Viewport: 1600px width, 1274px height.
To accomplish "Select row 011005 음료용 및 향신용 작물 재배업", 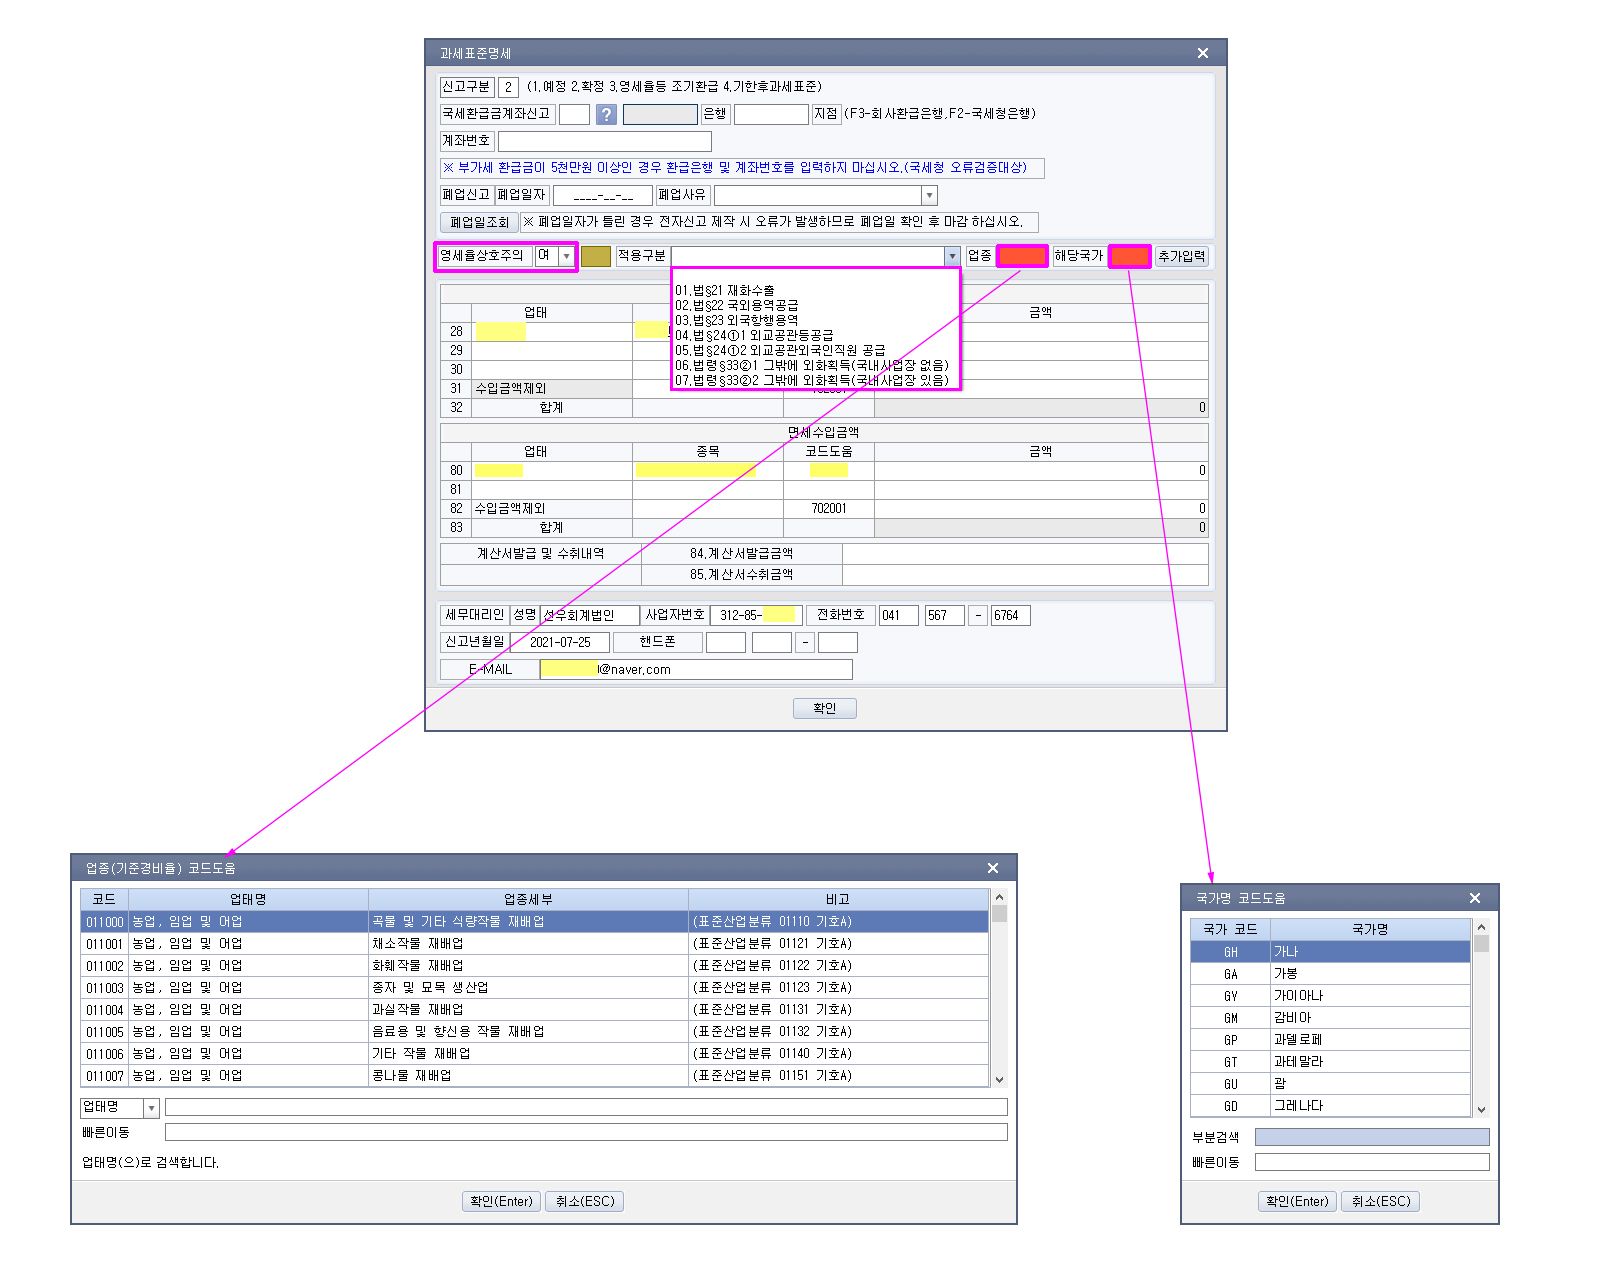I will tap(535, 1031).
